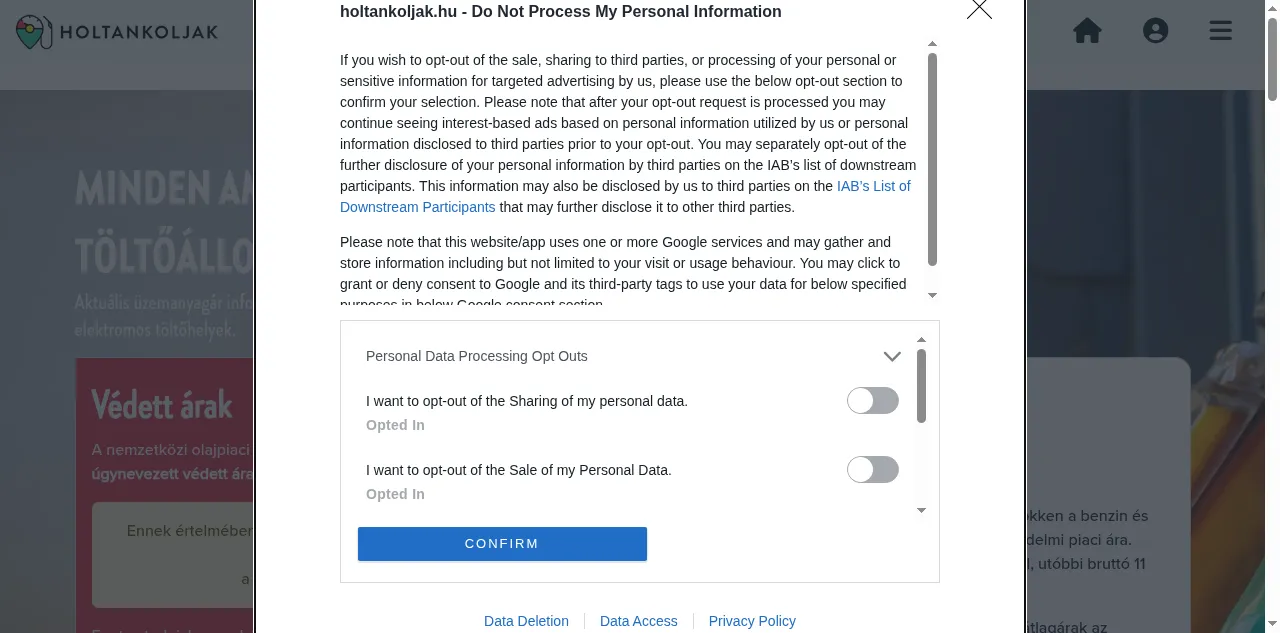Viewport: 1280px width, 633px height.
Task: Collapse Personal Data Processing Opt Outs chevron
Action: pyautogui.click(x=892, y=356)
